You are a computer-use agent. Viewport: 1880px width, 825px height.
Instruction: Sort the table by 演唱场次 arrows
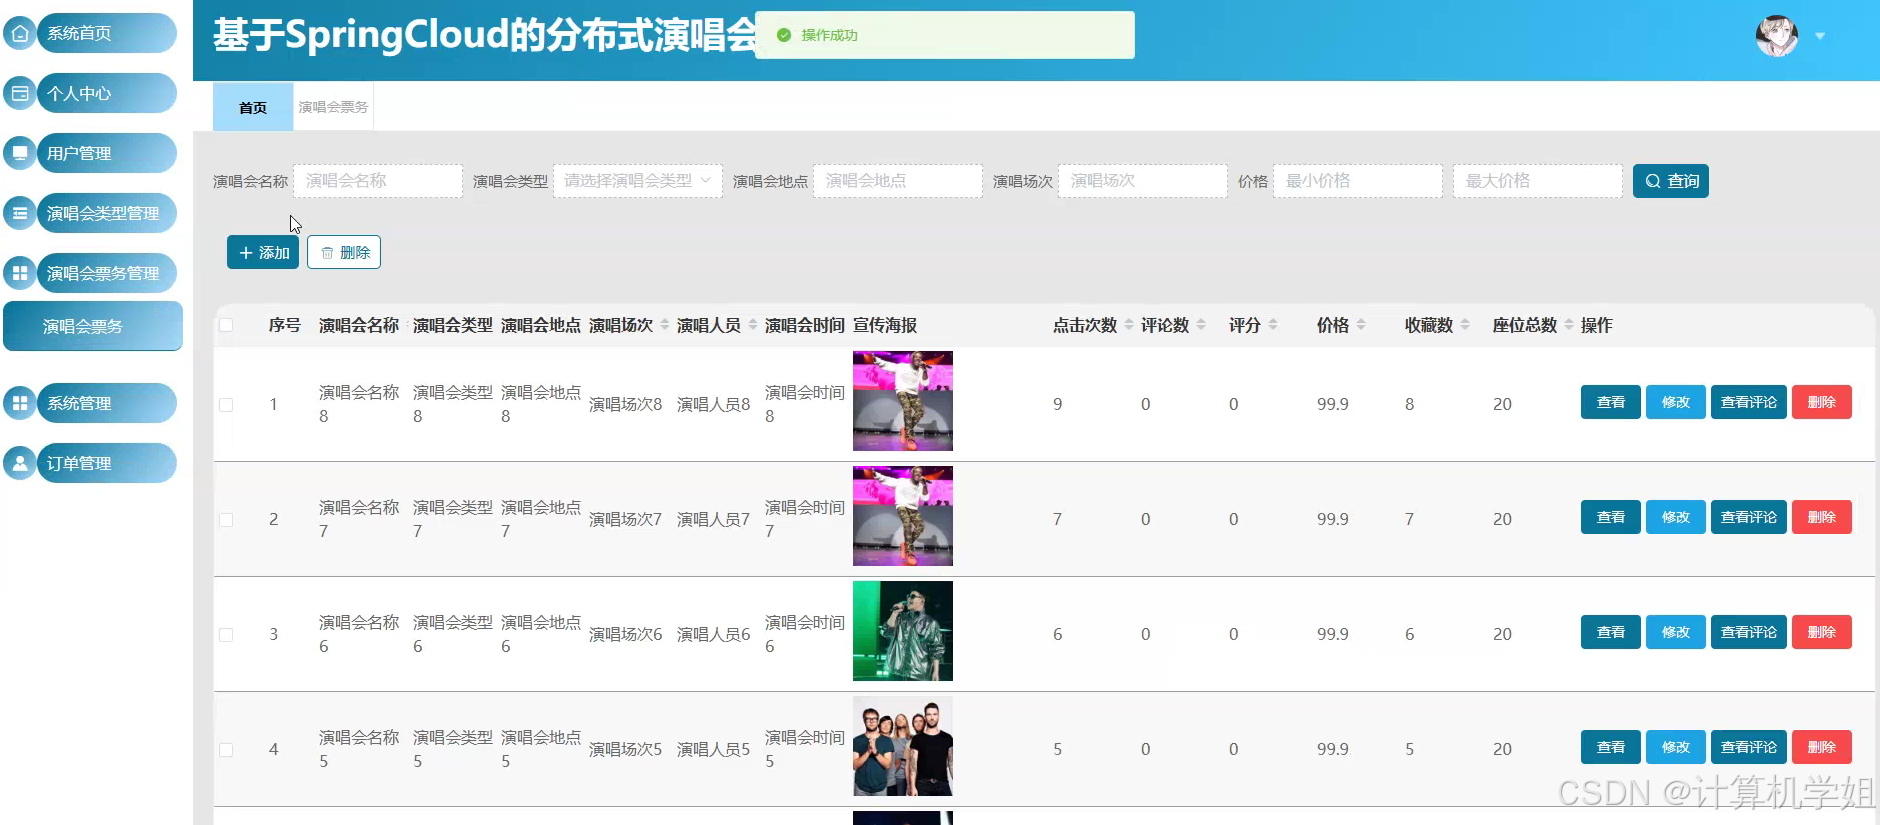coord(664,325)
